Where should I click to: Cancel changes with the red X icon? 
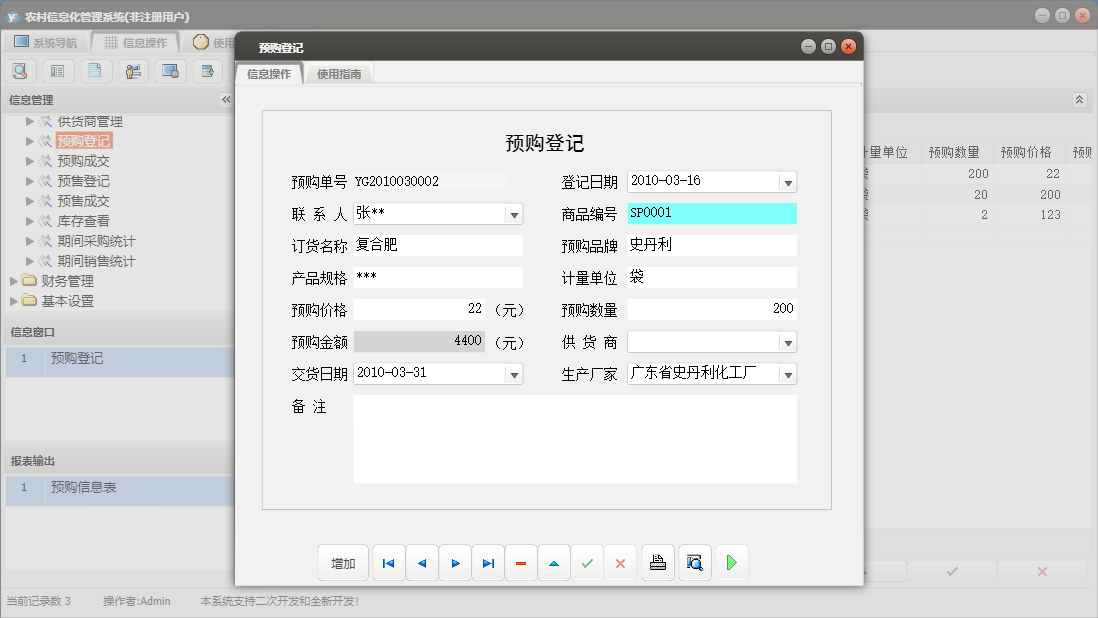pyautogui.click(x=620, y=562)
